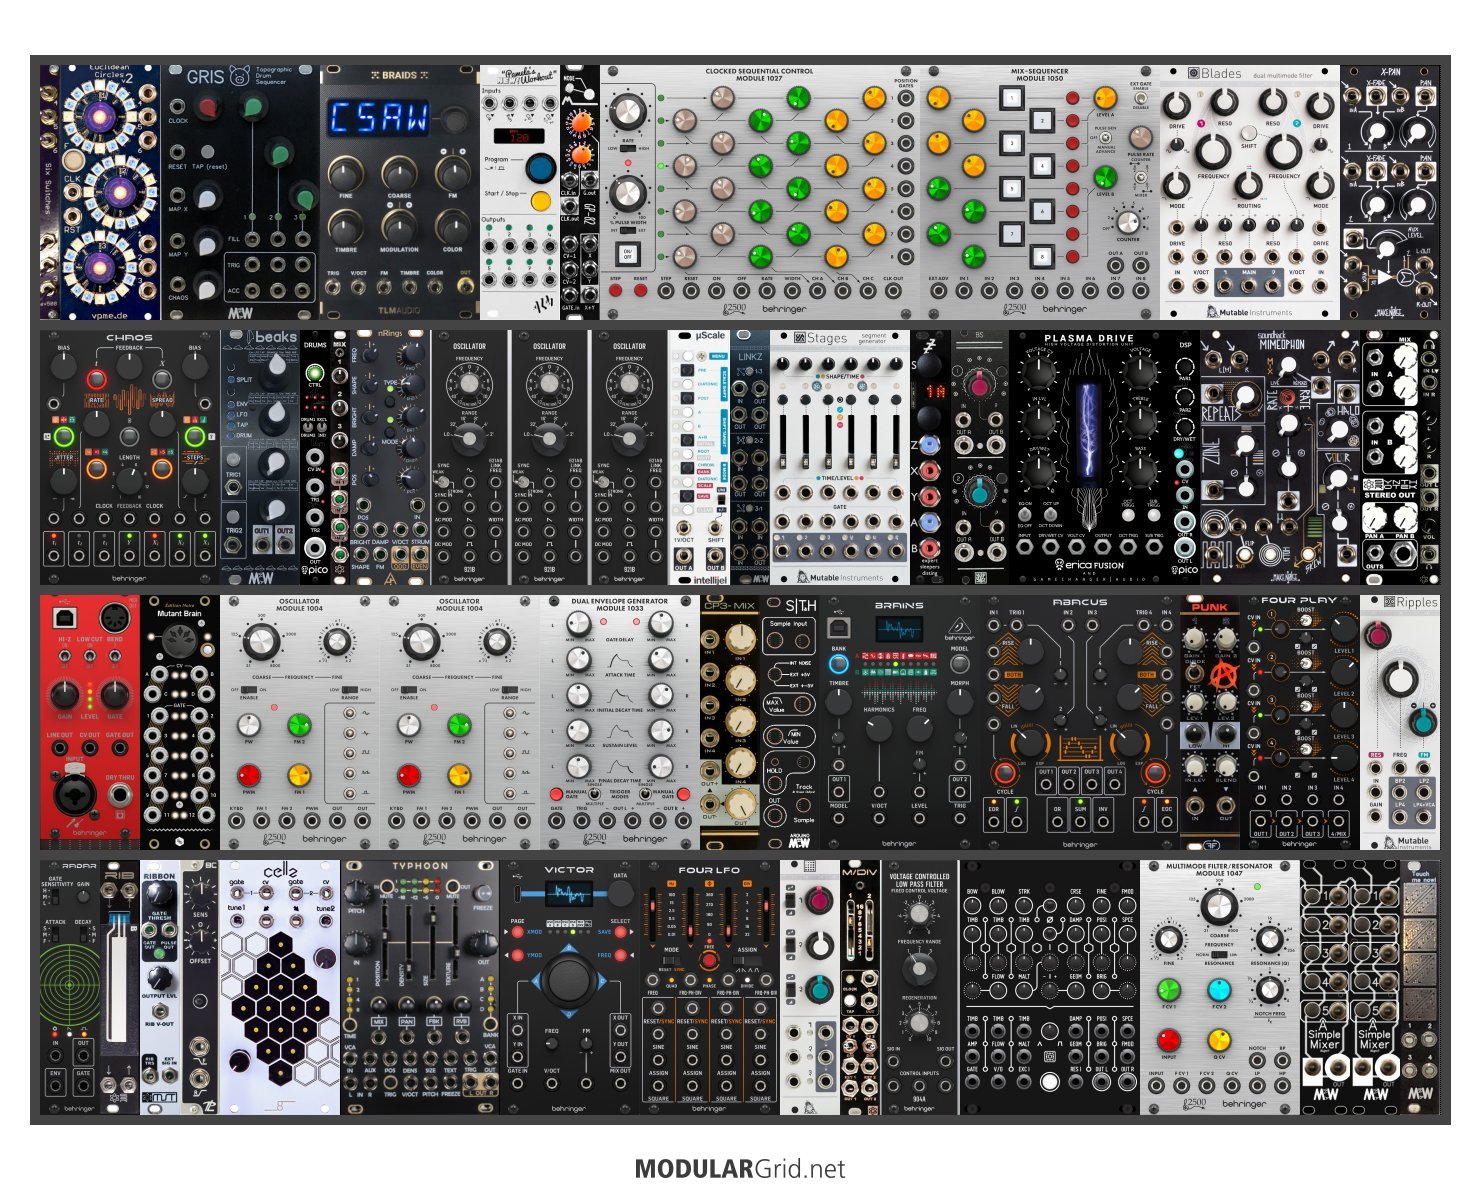
Task: Click the right Manual Gate button on Module 1033
Action: coord(685,792)
